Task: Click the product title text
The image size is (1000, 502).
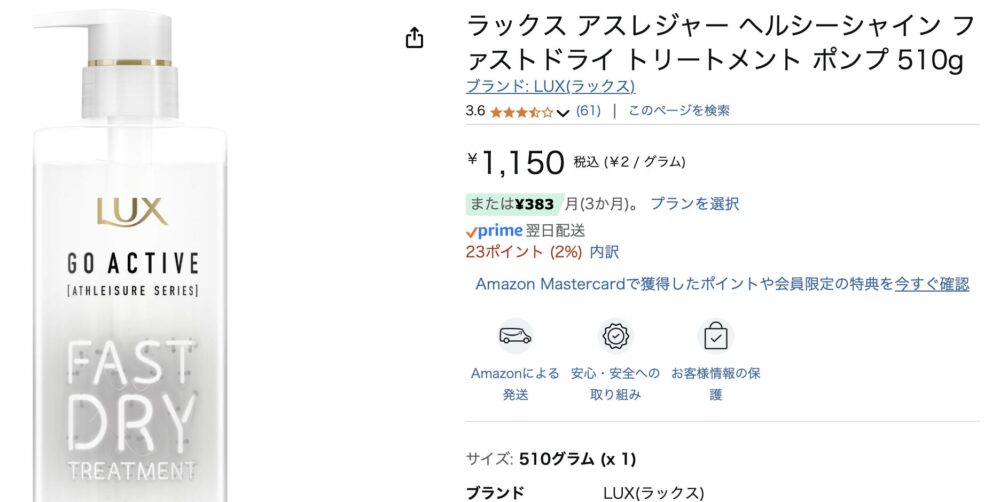Action: (x=721, y=43)
